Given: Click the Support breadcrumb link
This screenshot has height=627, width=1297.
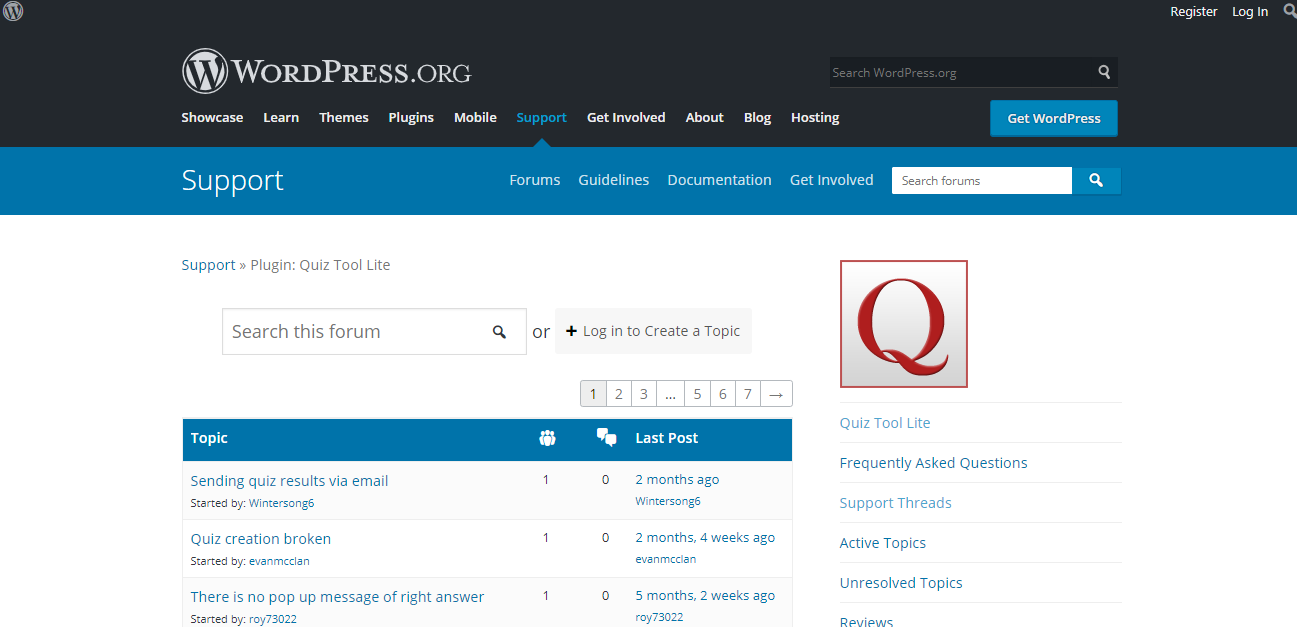Looking at the screenshot, I should pos(209,265).
